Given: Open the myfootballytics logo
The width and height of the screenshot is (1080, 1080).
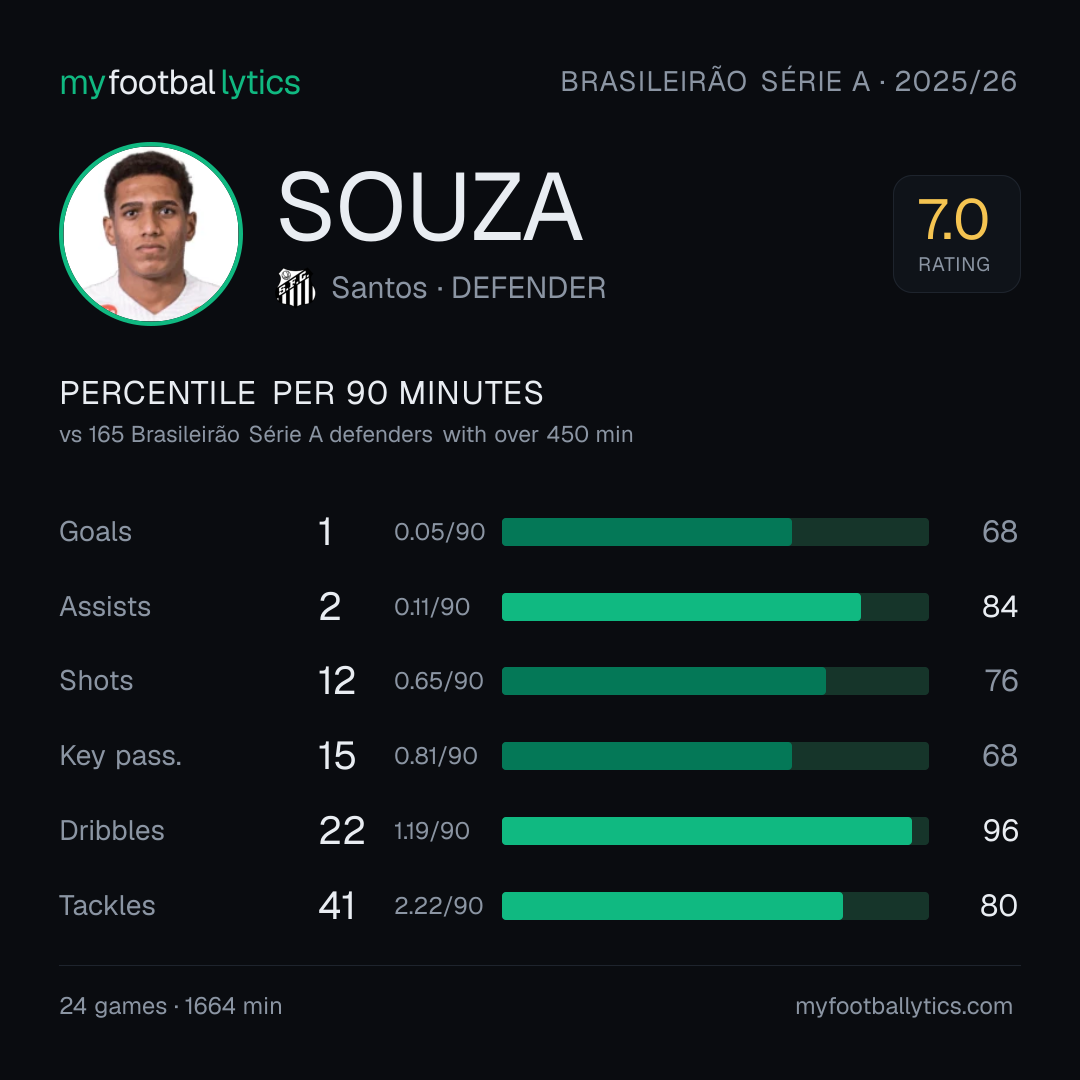Looking at the screenshot, I should coord(180,83).
